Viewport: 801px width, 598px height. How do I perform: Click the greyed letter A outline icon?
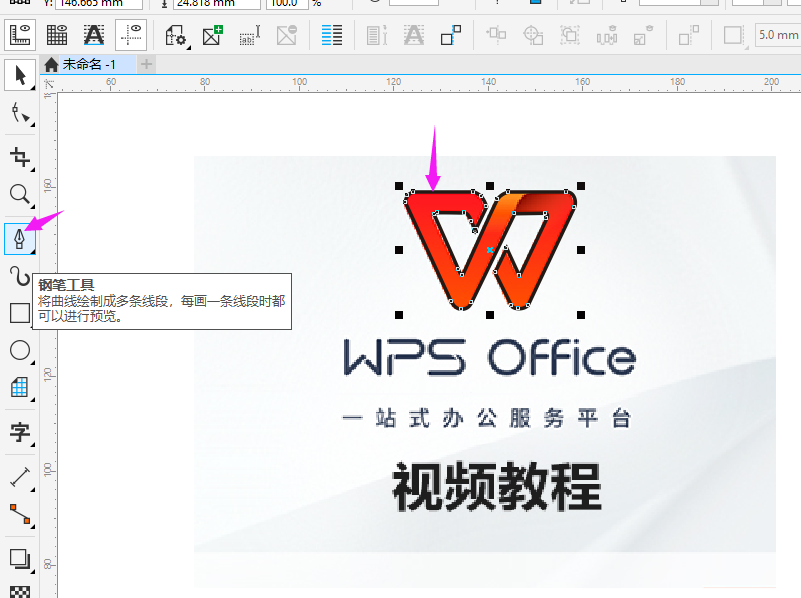[414, 35]
